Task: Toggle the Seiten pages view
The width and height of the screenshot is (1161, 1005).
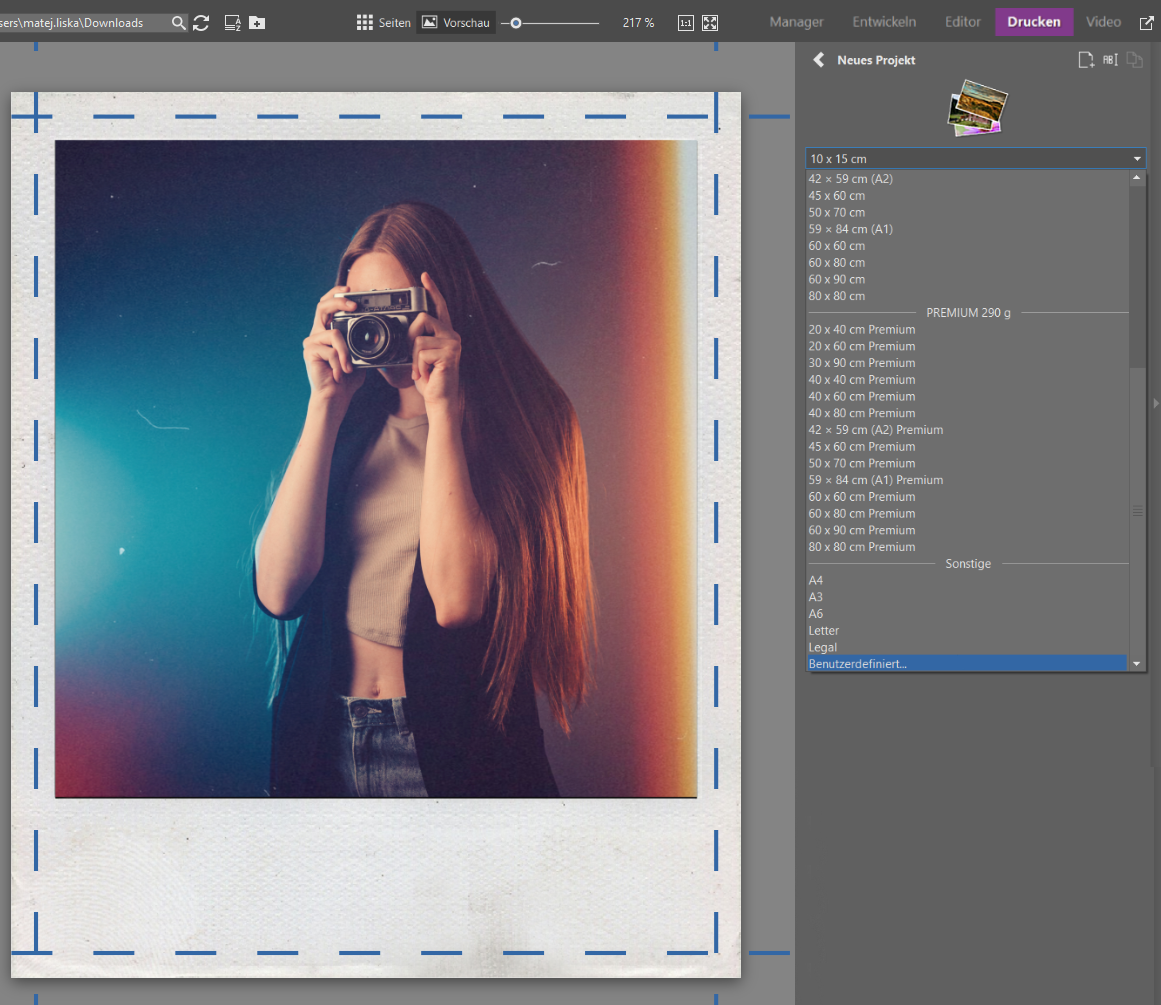Action: [384, 22]
